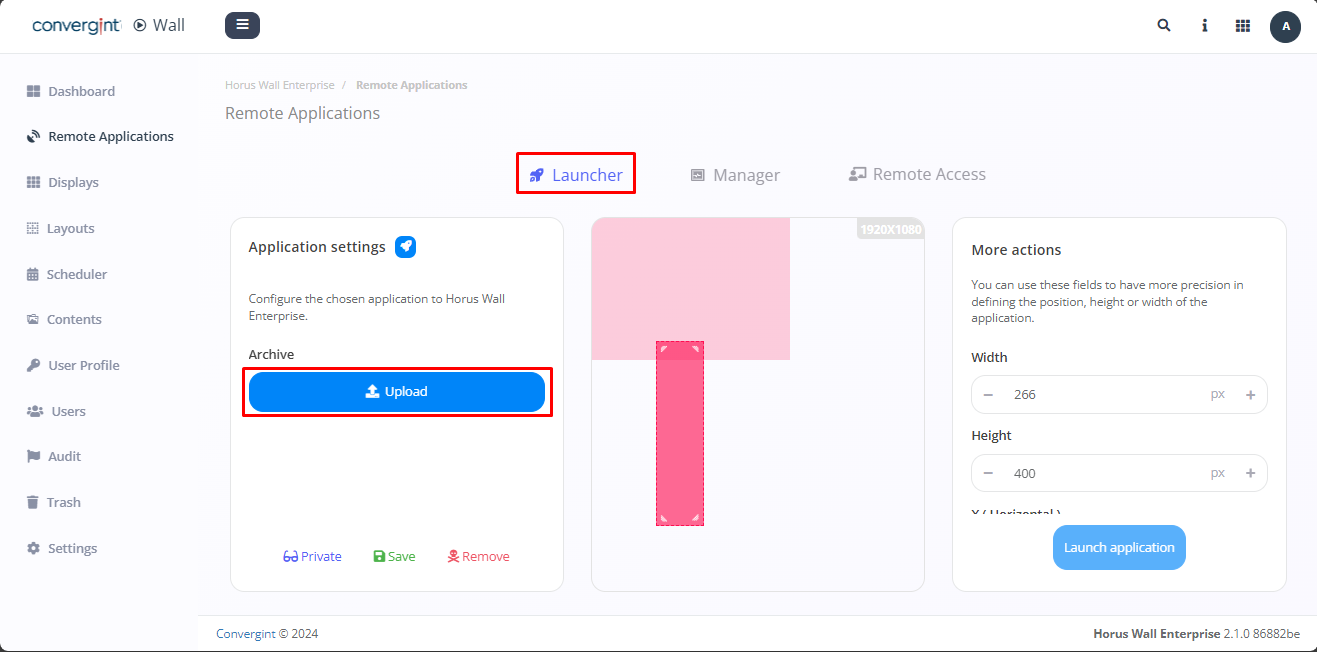Remove the application configuration
Viewport: 1317px width, 652px height.
tap(478, 557)
